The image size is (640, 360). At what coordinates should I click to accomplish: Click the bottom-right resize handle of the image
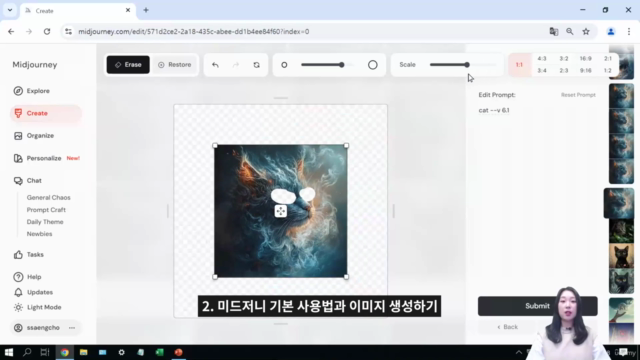(346, 277)
